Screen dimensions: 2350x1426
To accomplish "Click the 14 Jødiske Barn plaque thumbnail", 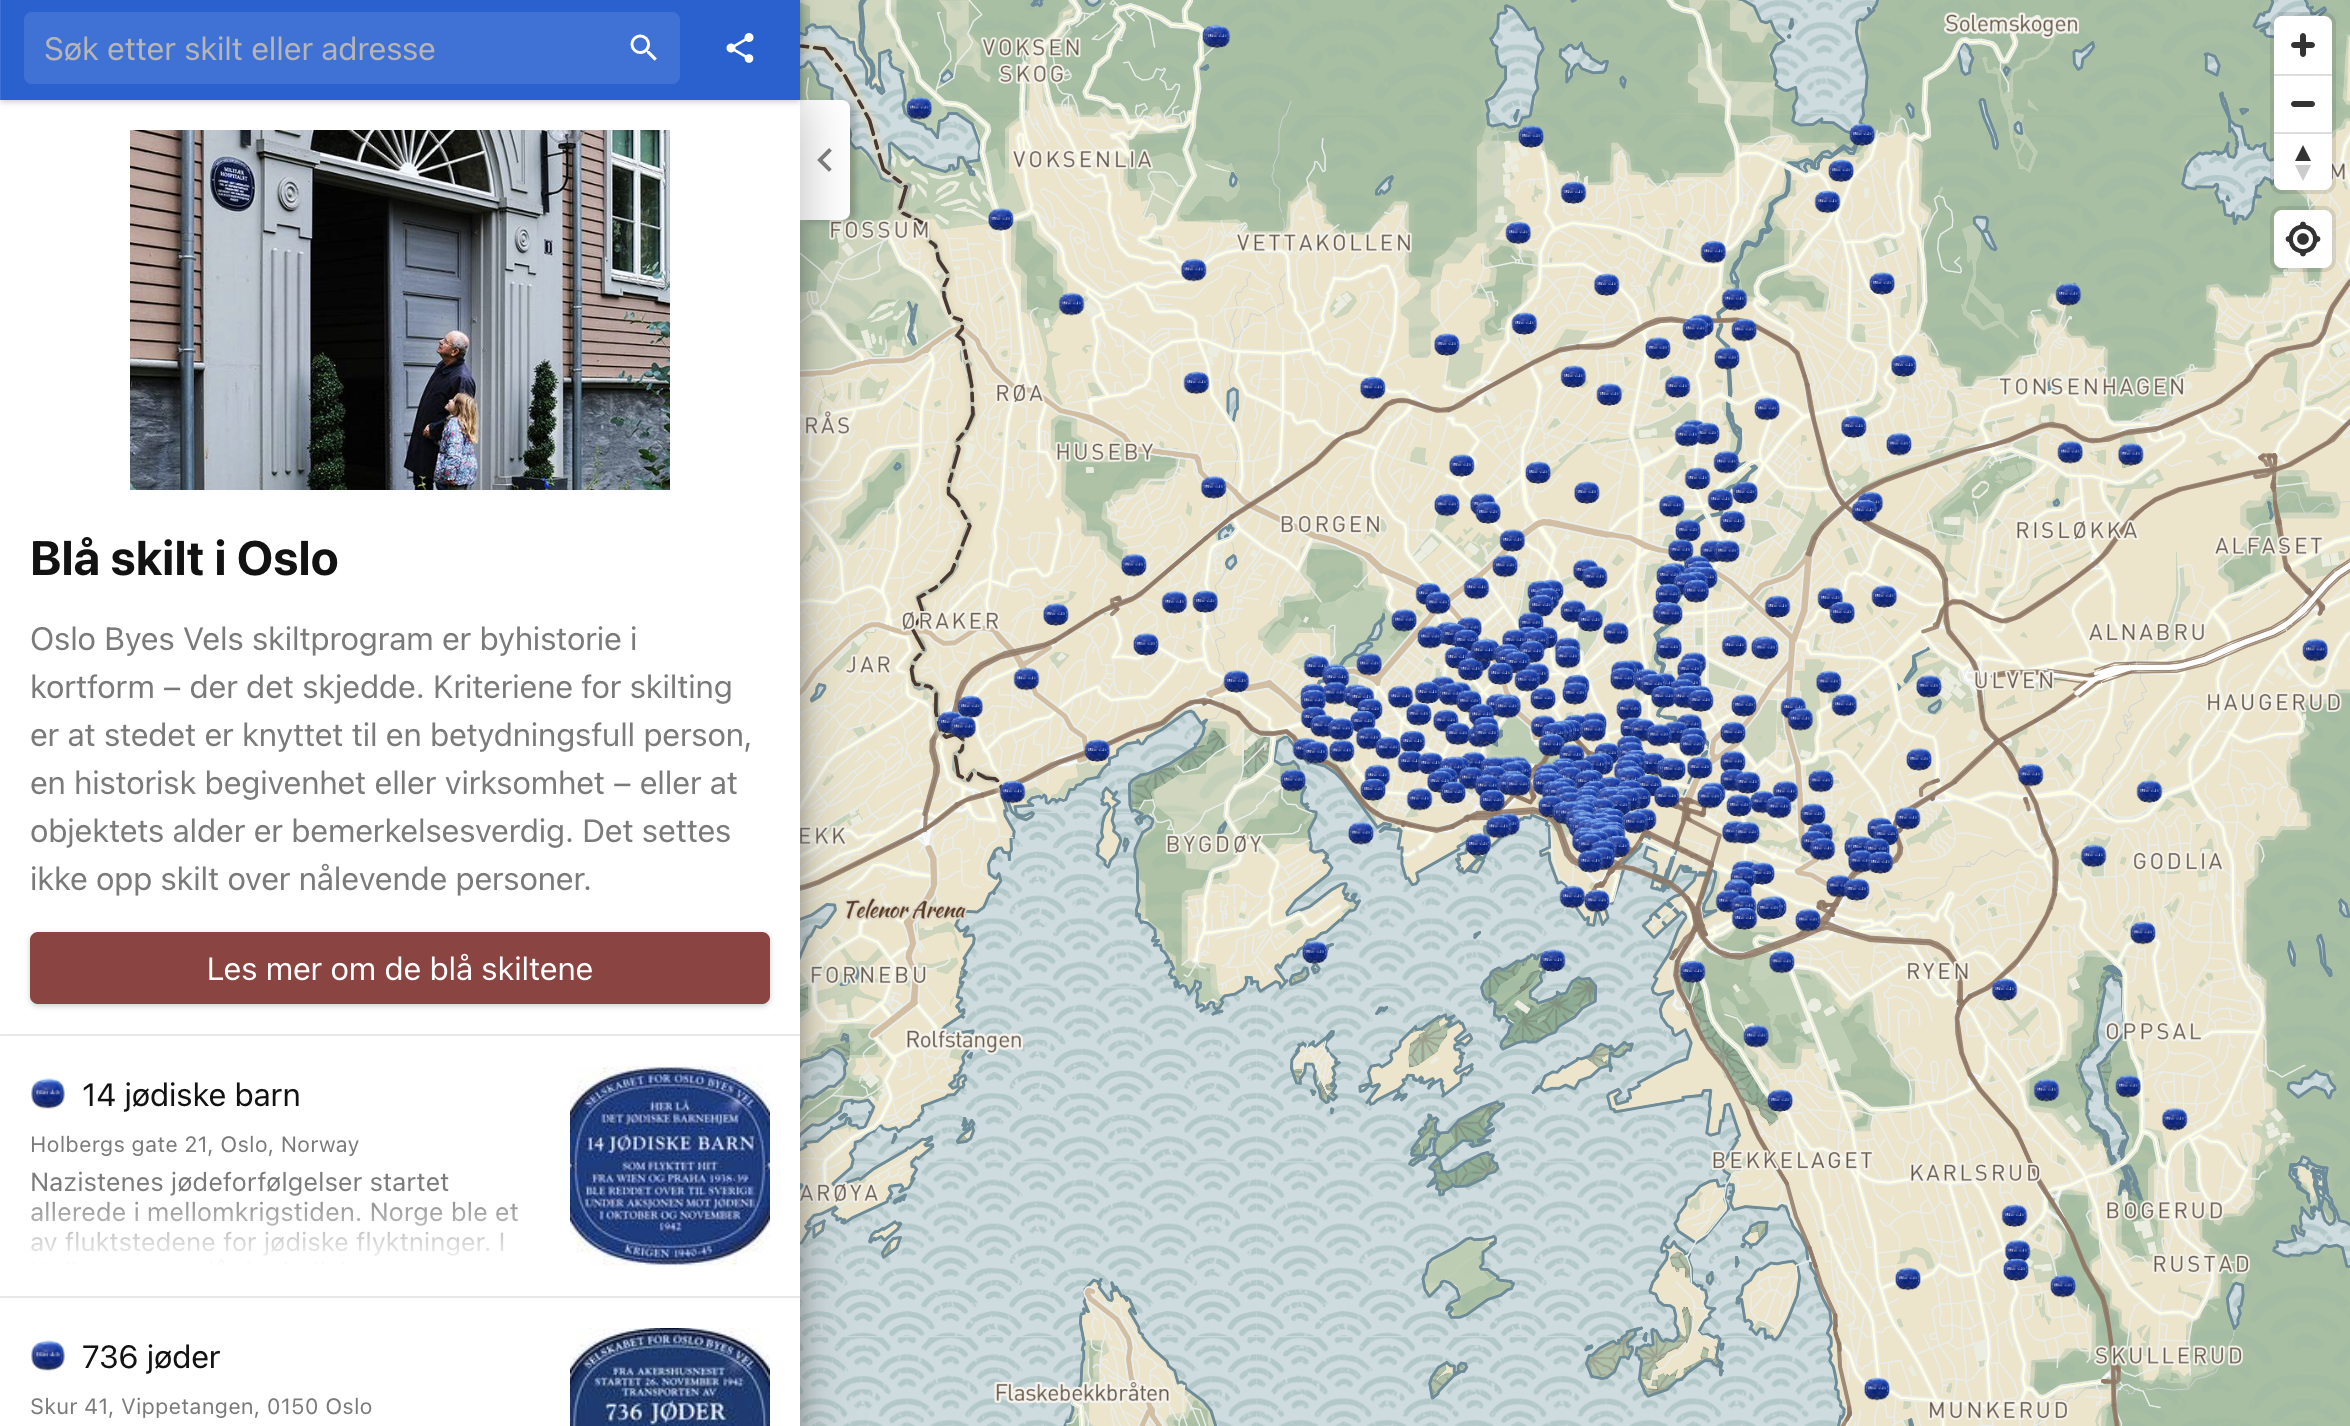I will [669, 1165].
